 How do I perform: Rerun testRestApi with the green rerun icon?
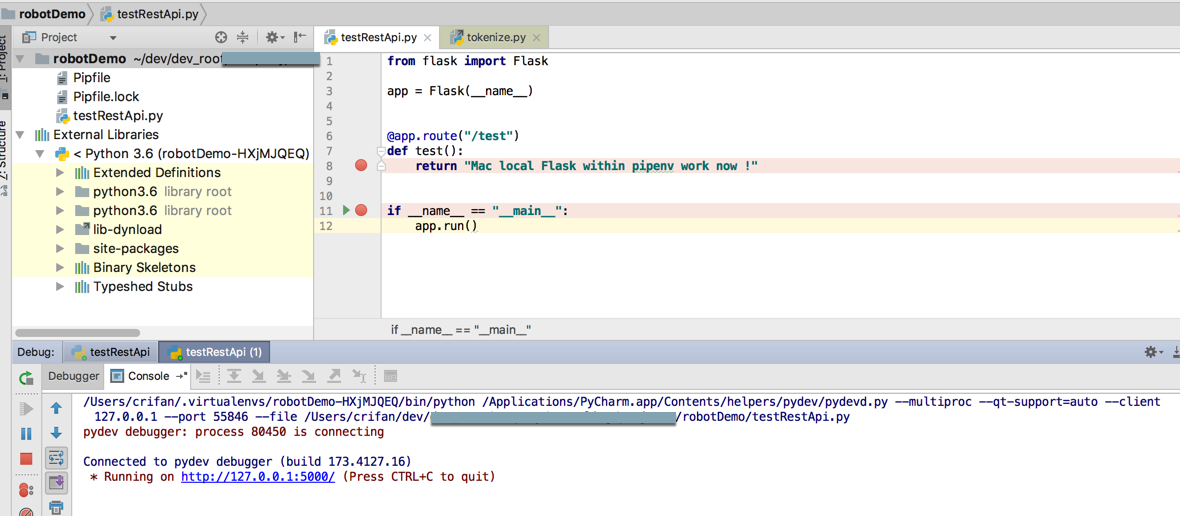point(26,377)
